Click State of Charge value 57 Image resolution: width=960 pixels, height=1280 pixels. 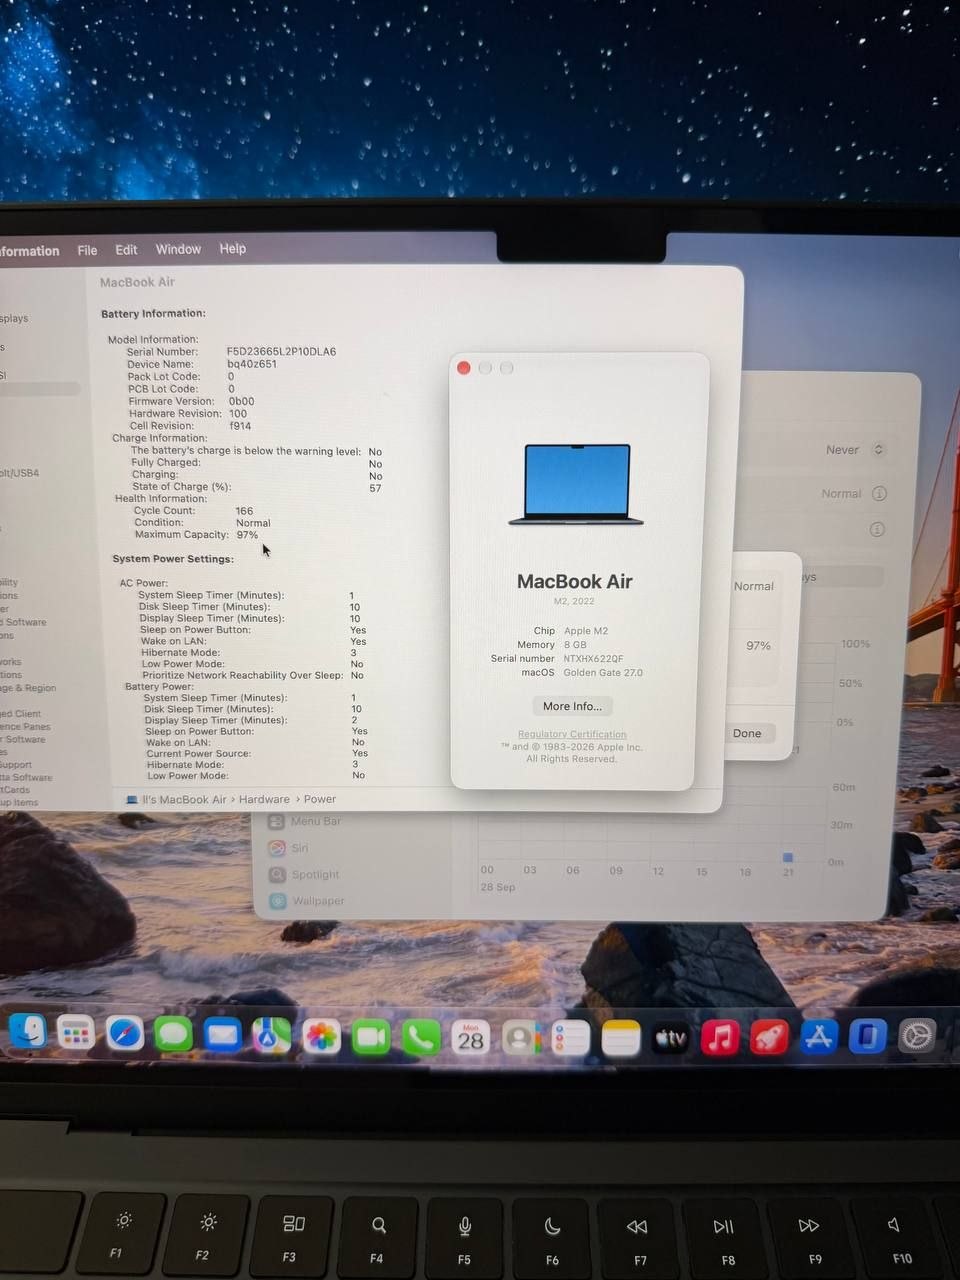click(x=375, y=488)
